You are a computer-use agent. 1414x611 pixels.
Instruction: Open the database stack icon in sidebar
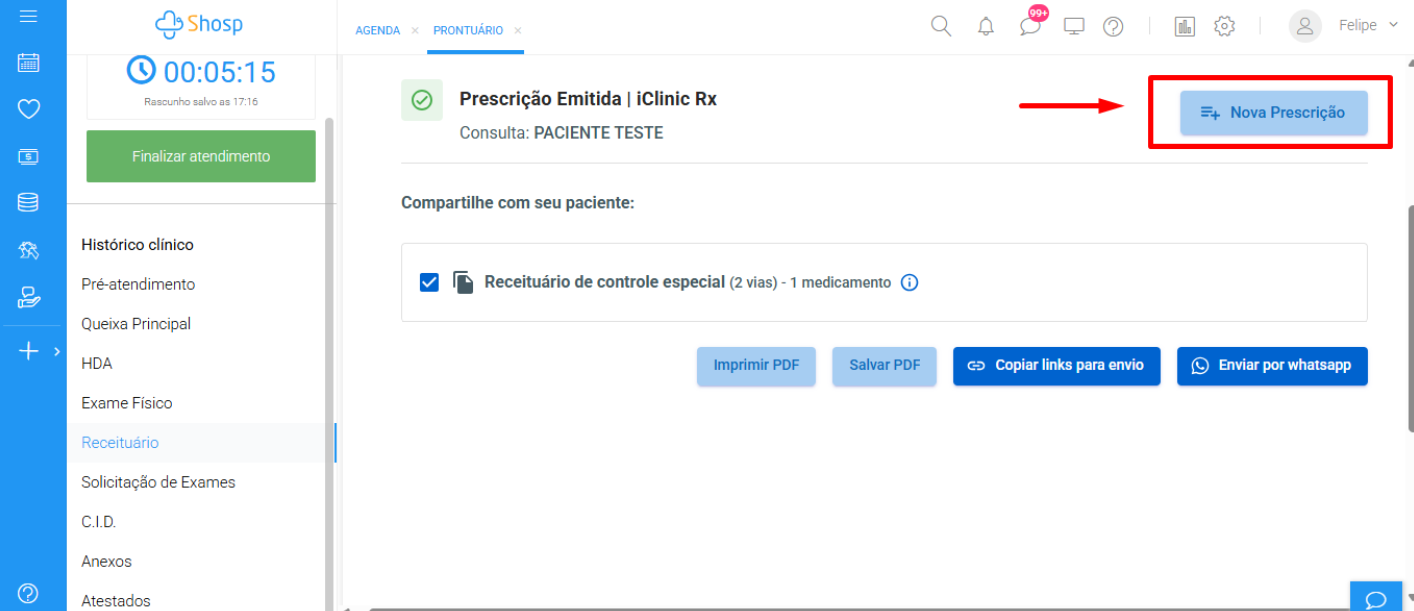(28, 202)
